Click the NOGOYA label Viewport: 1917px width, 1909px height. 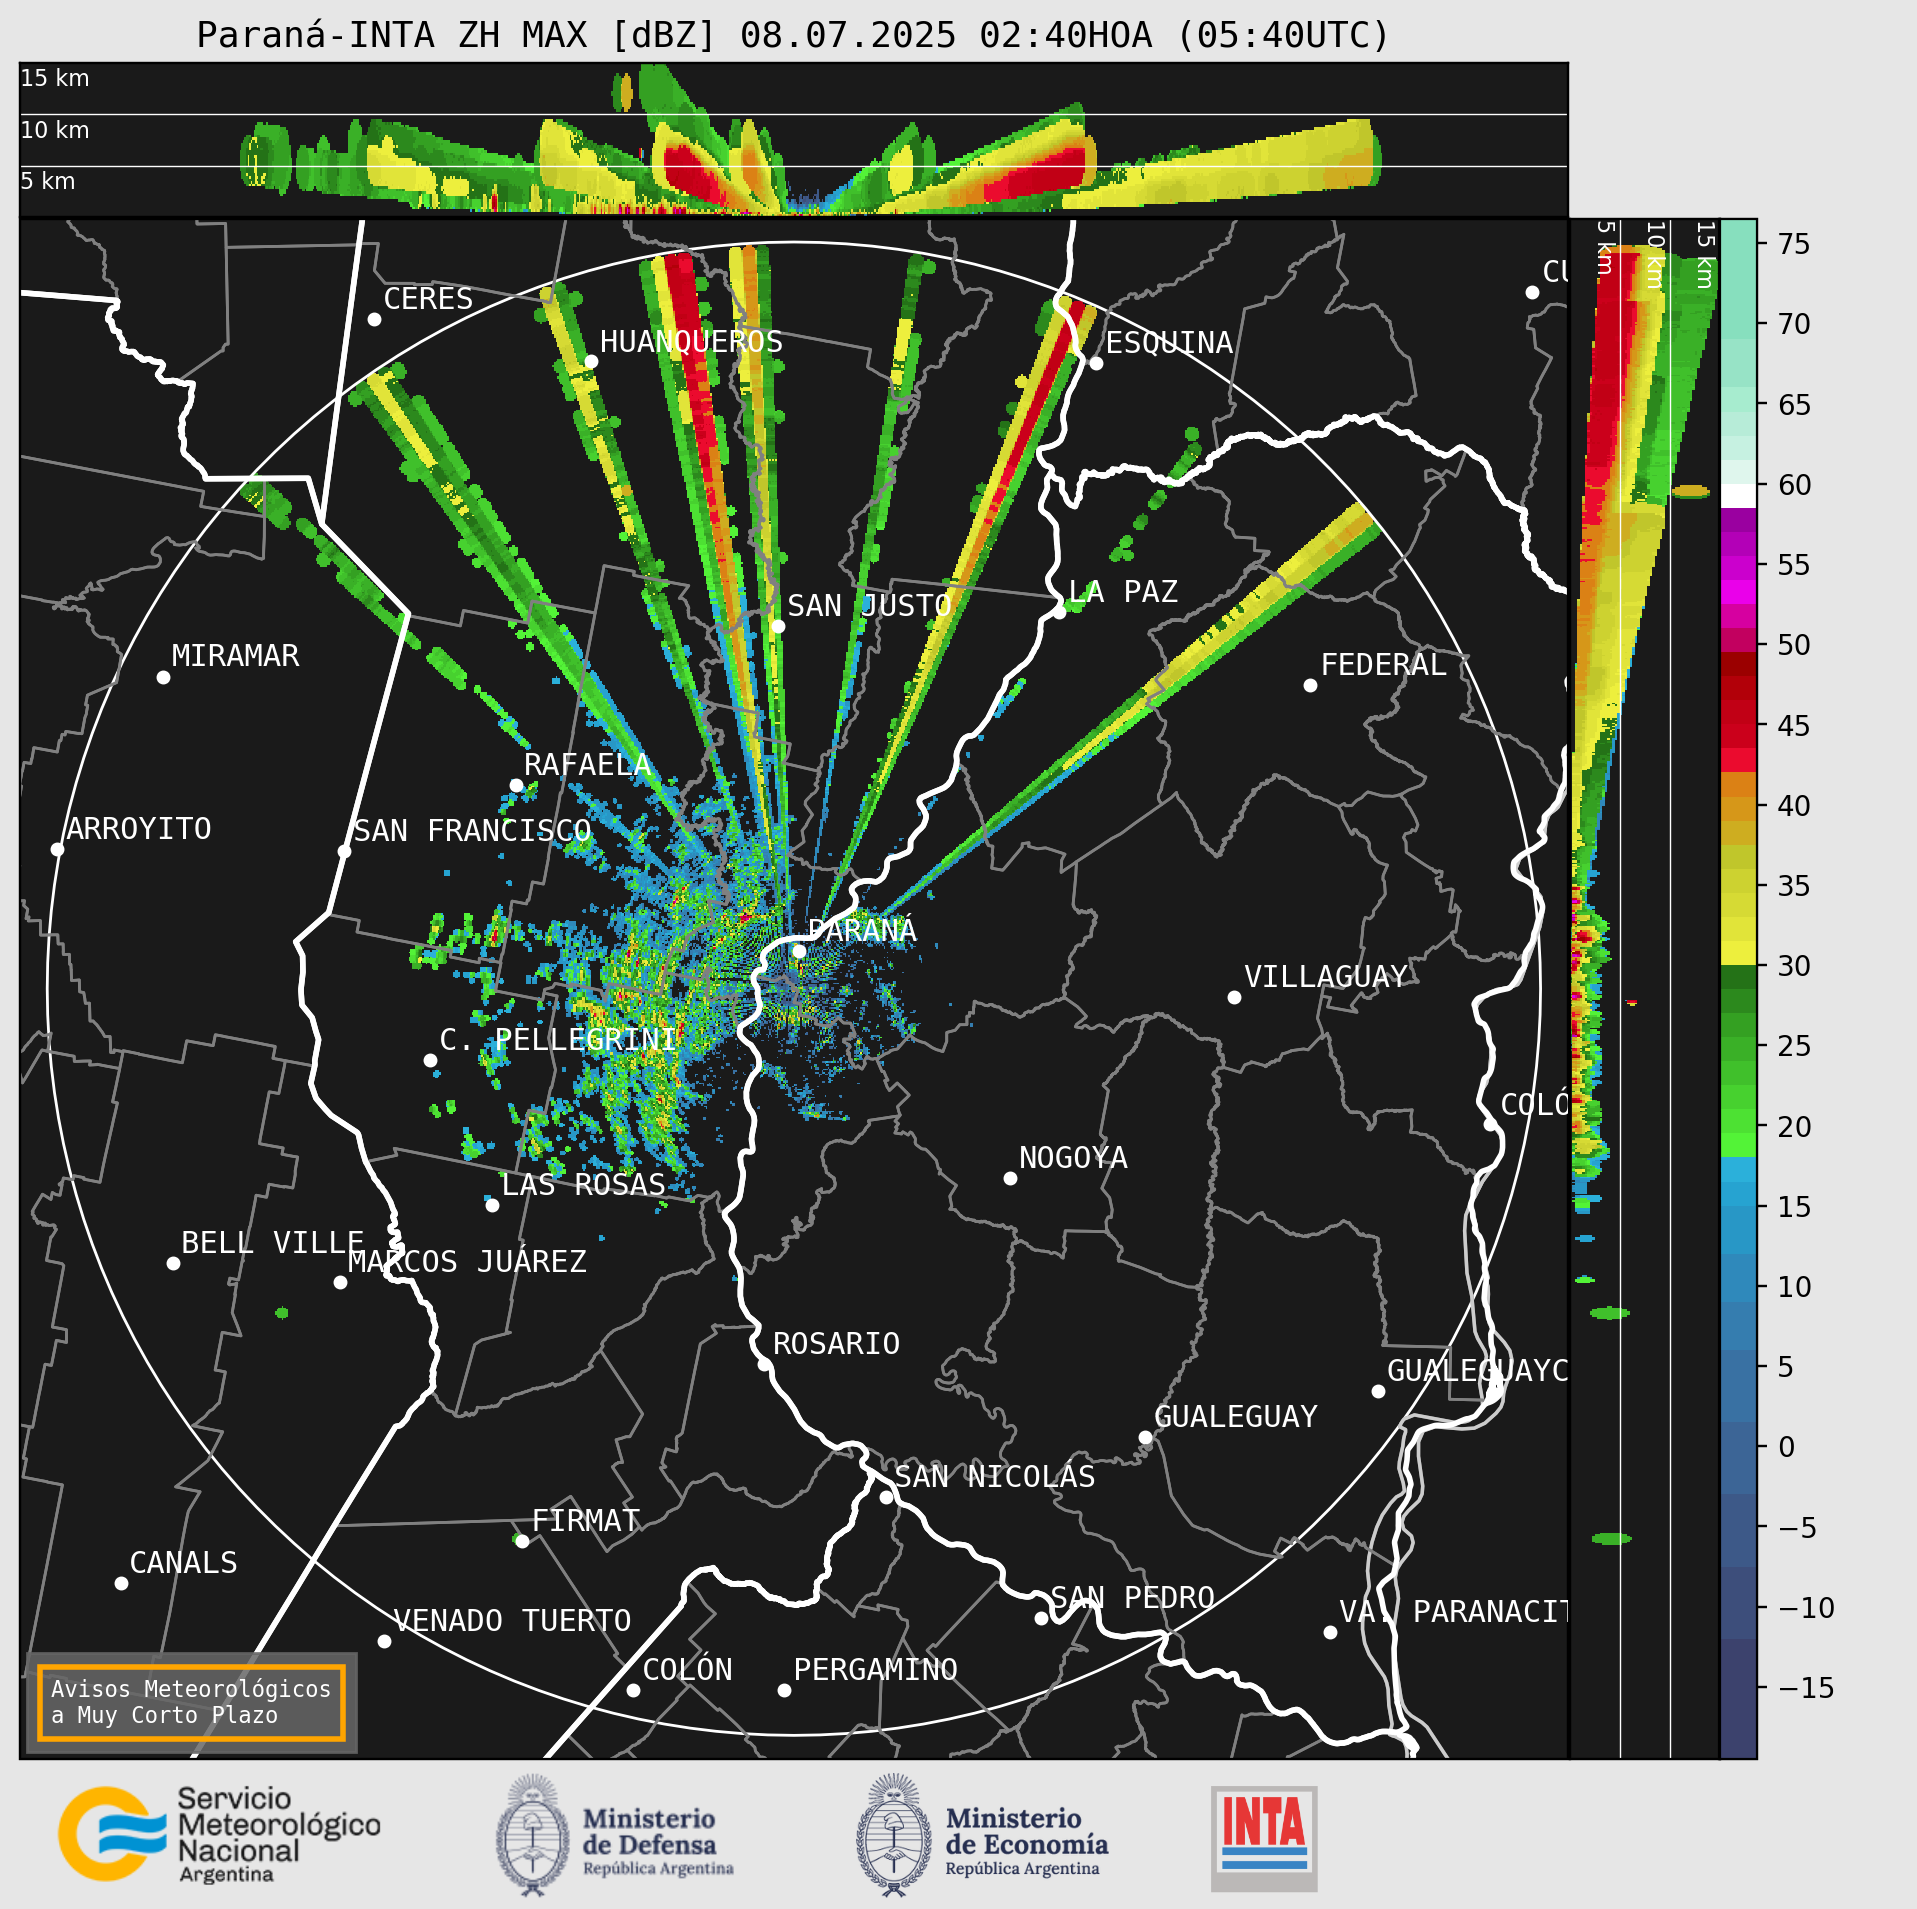pos(1073,1158)
